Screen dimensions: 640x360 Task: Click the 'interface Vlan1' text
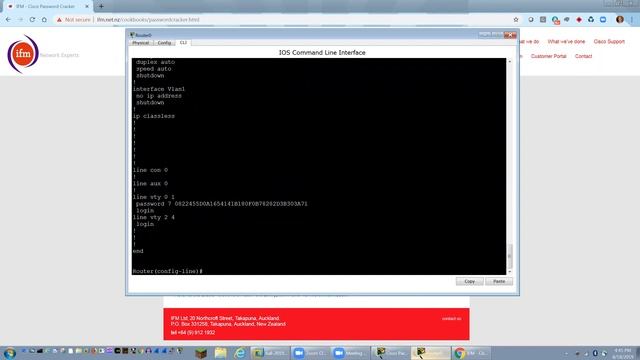(159, 89)
